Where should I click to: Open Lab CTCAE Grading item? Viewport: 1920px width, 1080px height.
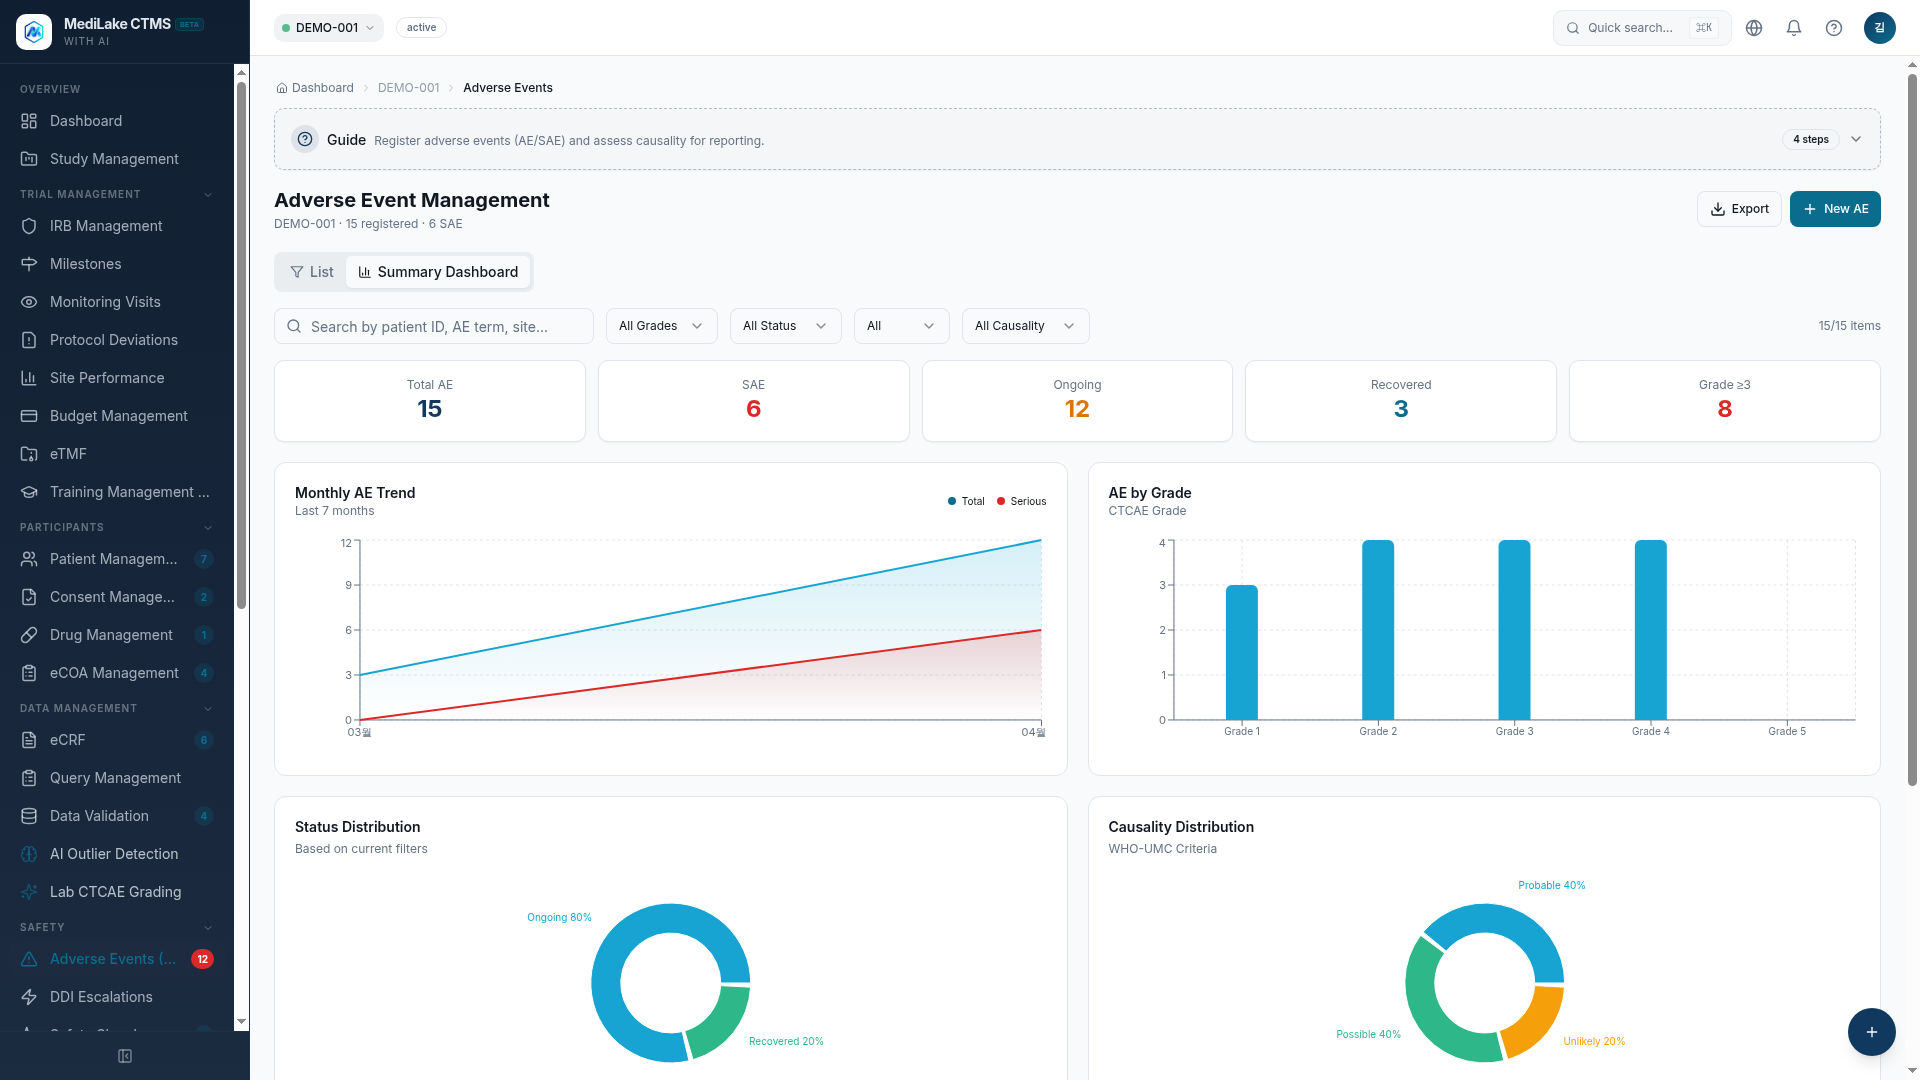117,892
